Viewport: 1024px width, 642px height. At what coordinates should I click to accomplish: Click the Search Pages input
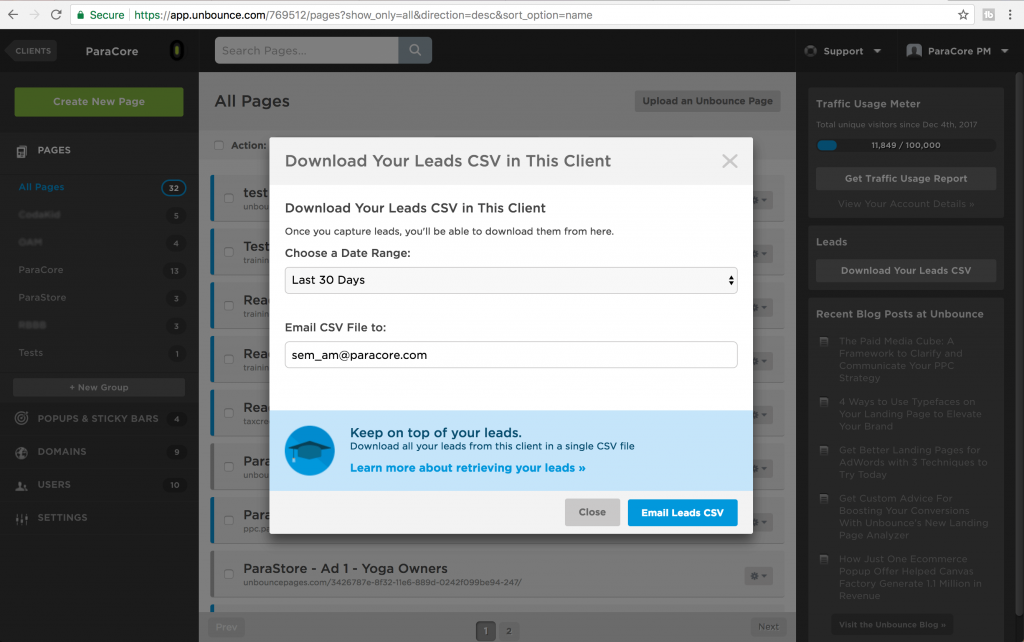[x=306, y=50]
